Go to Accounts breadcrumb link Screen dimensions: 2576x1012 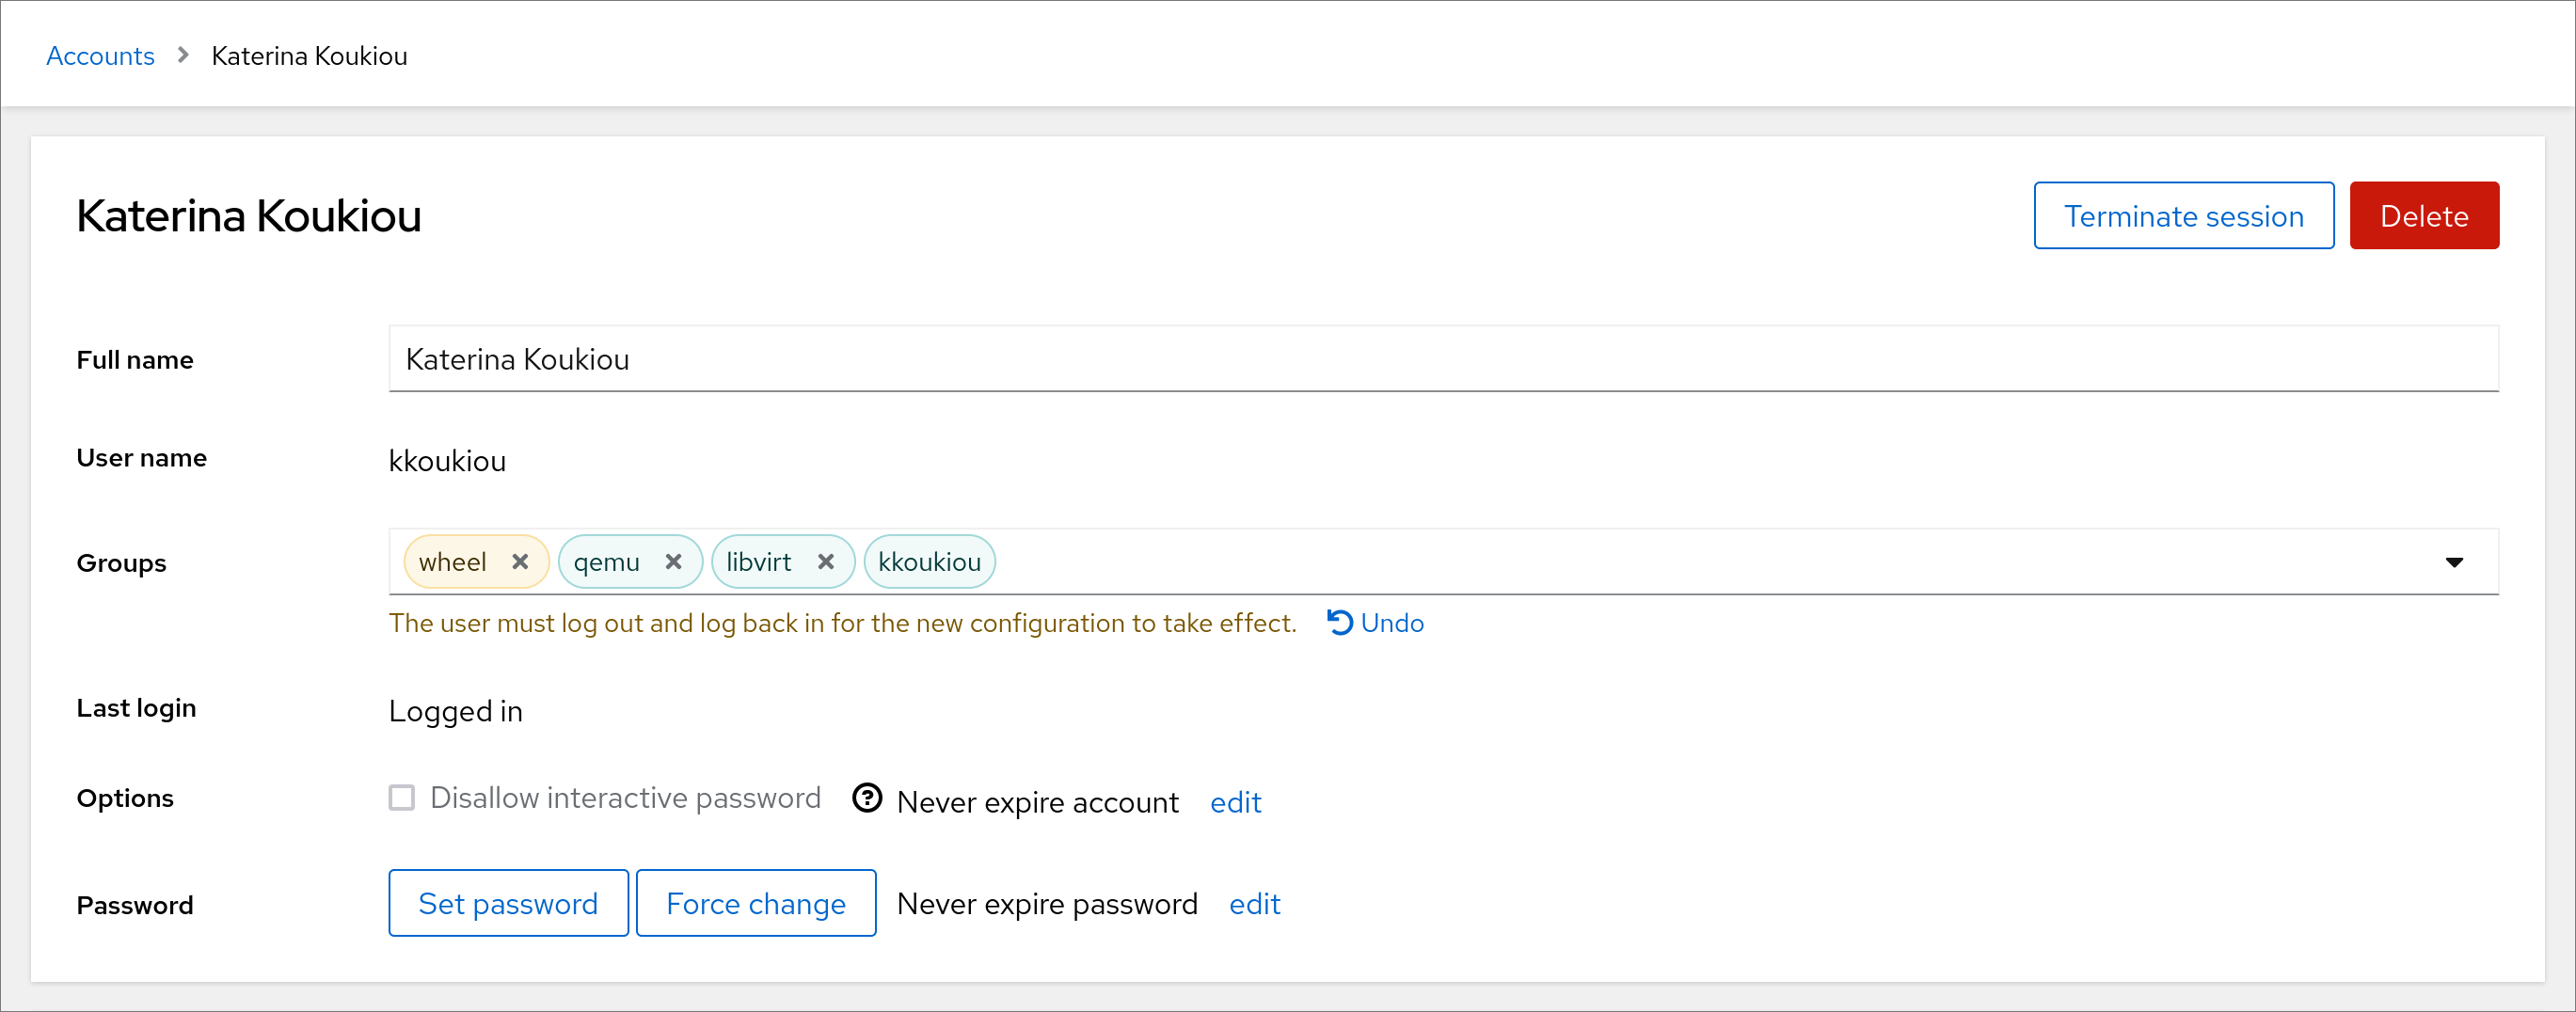100,56
